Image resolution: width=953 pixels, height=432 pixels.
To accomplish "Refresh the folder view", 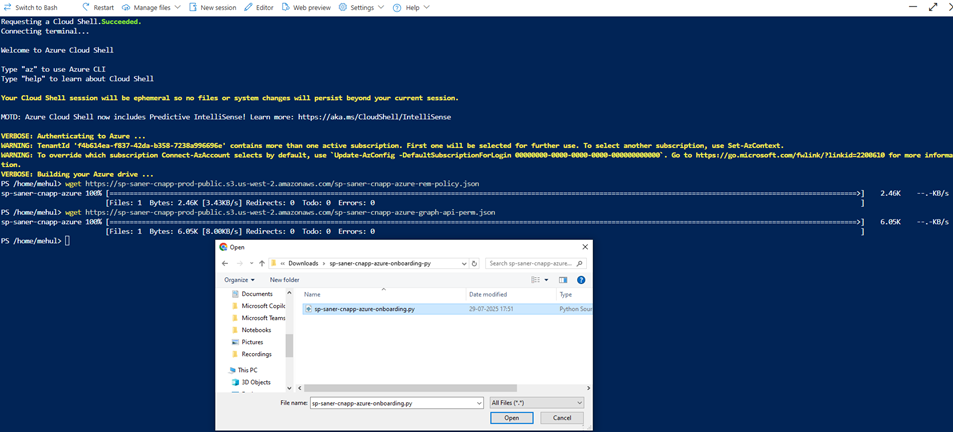I will 475,264.
